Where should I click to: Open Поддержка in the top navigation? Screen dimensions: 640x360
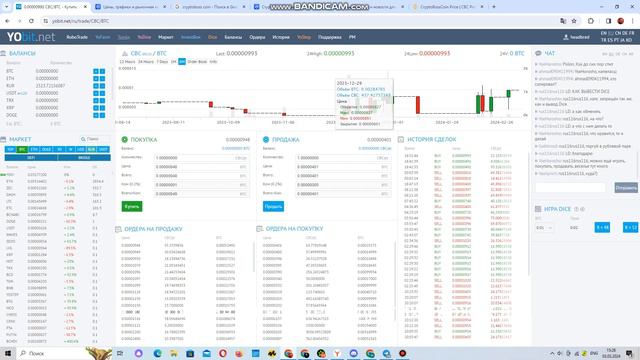click(329, 37)
